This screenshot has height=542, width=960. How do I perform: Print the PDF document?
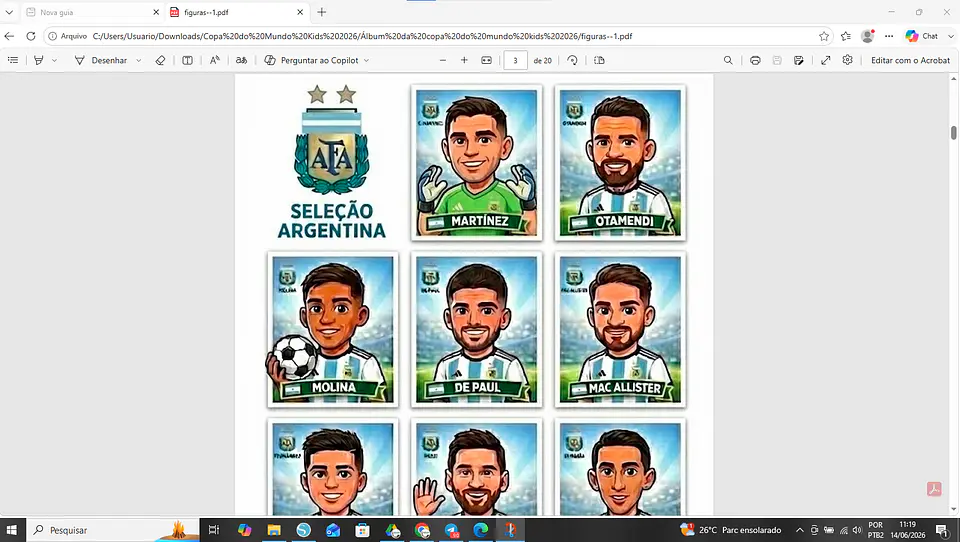[x=755, y=60]
